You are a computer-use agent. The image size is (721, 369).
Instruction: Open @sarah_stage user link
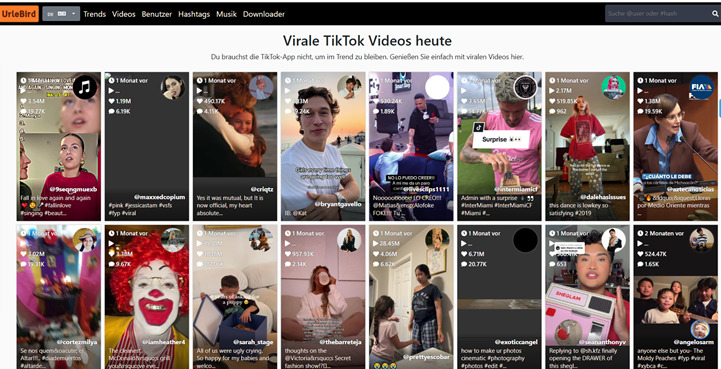click(x=254, y=342)
